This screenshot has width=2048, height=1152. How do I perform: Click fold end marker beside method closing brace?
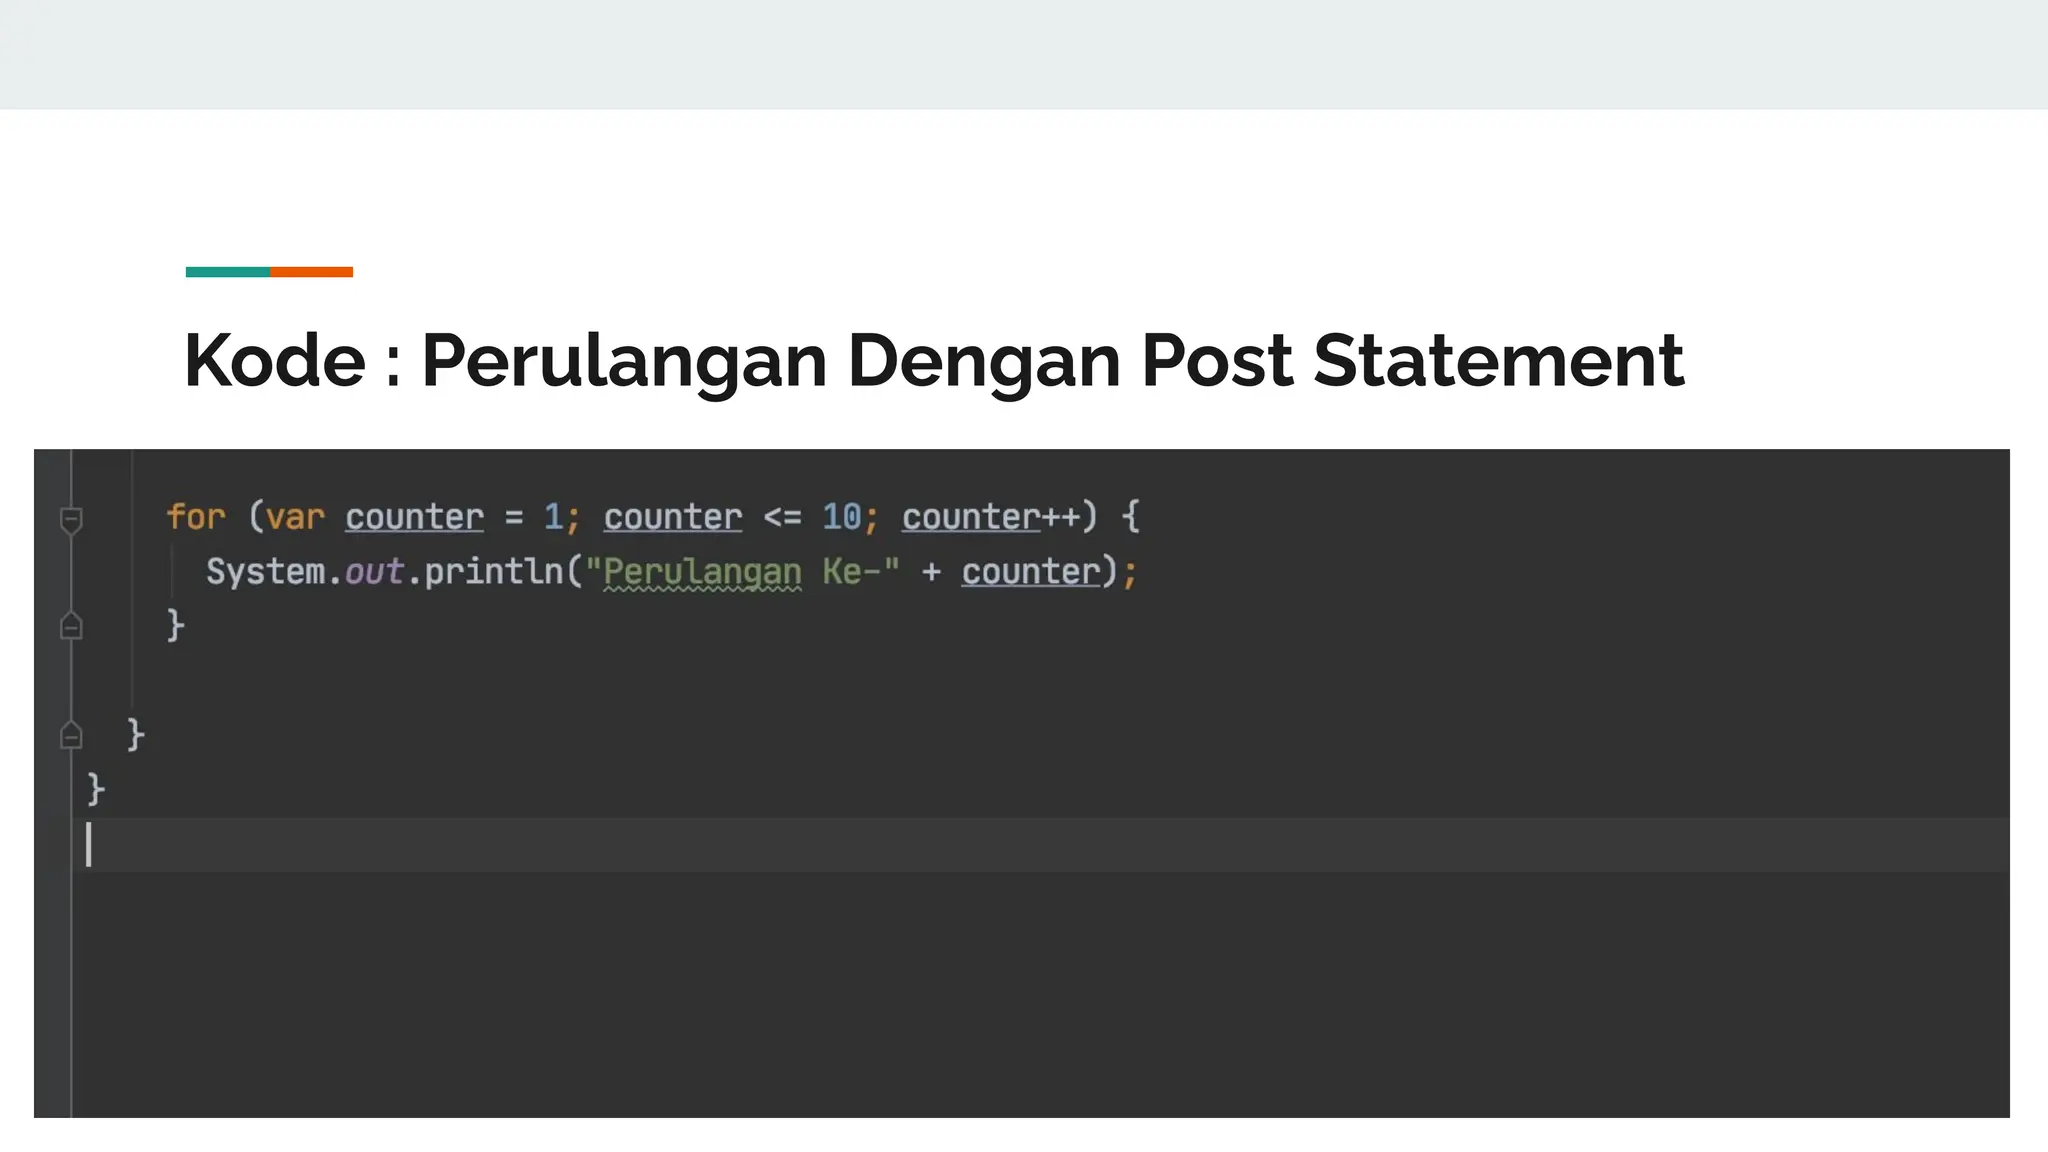(71, 735)
